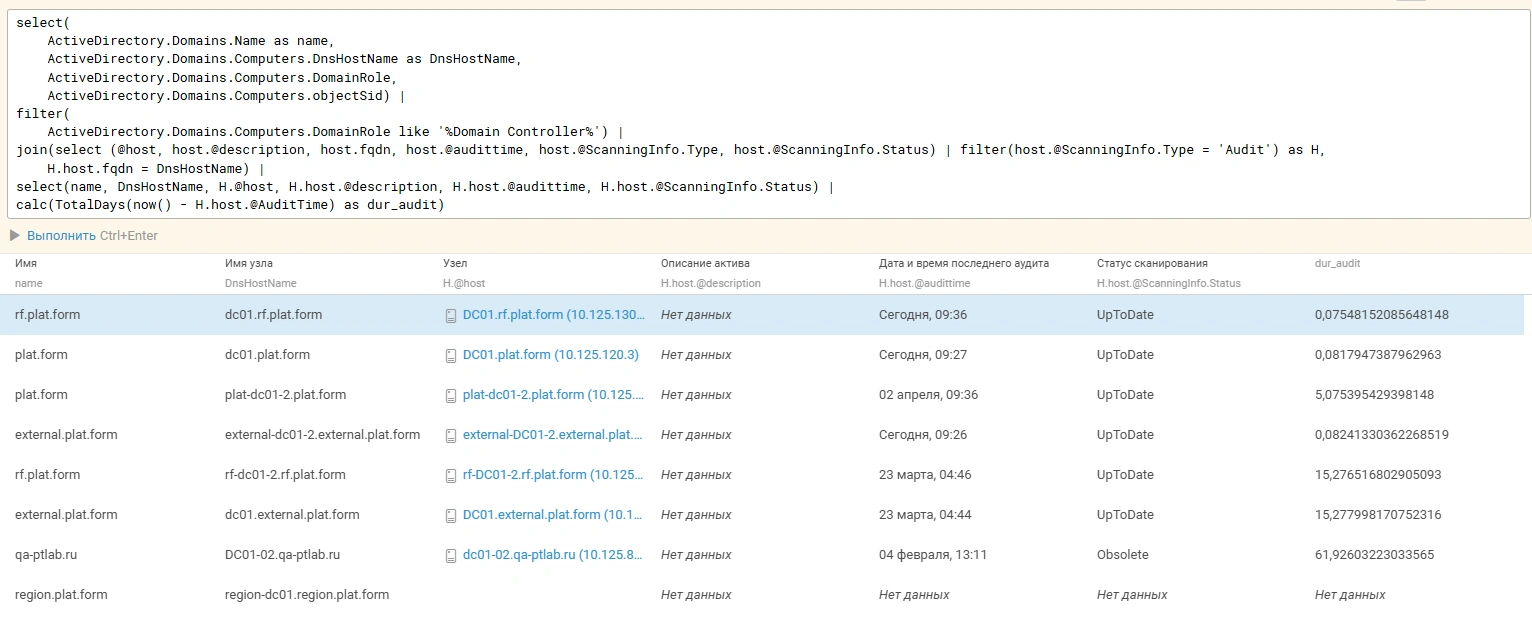Viewport: 1532px width, 634px height.
Task: Select the dc01.plat.form DnsHostName cell
Action: 268,355
